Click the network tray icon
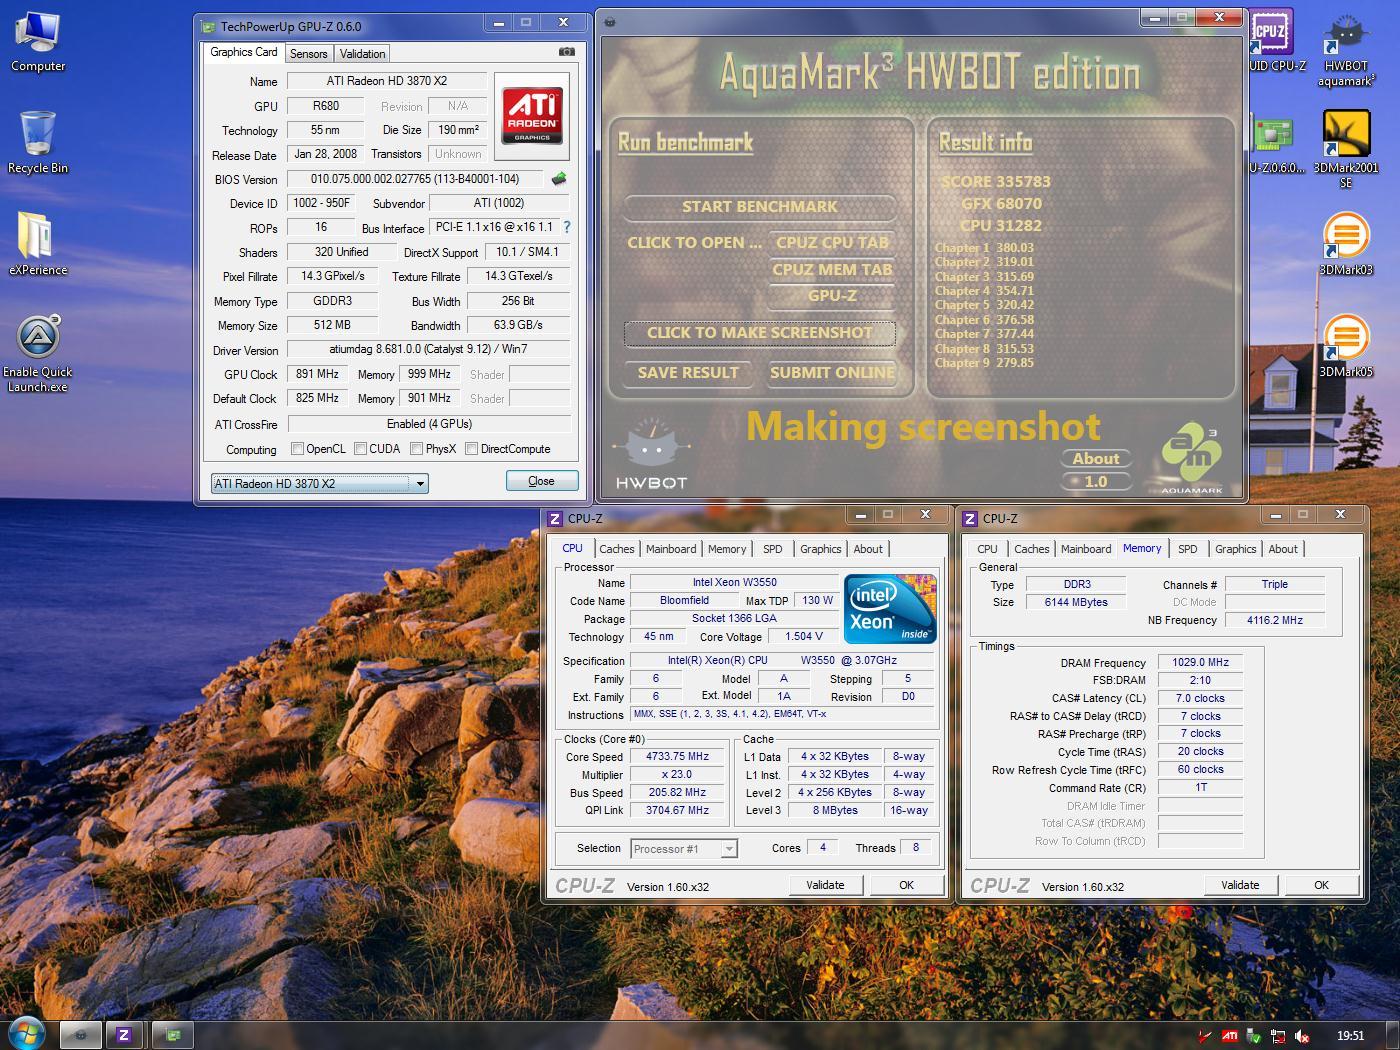The image size is (1400, 1050). pyautogui.click(x=1278, y=1036)
